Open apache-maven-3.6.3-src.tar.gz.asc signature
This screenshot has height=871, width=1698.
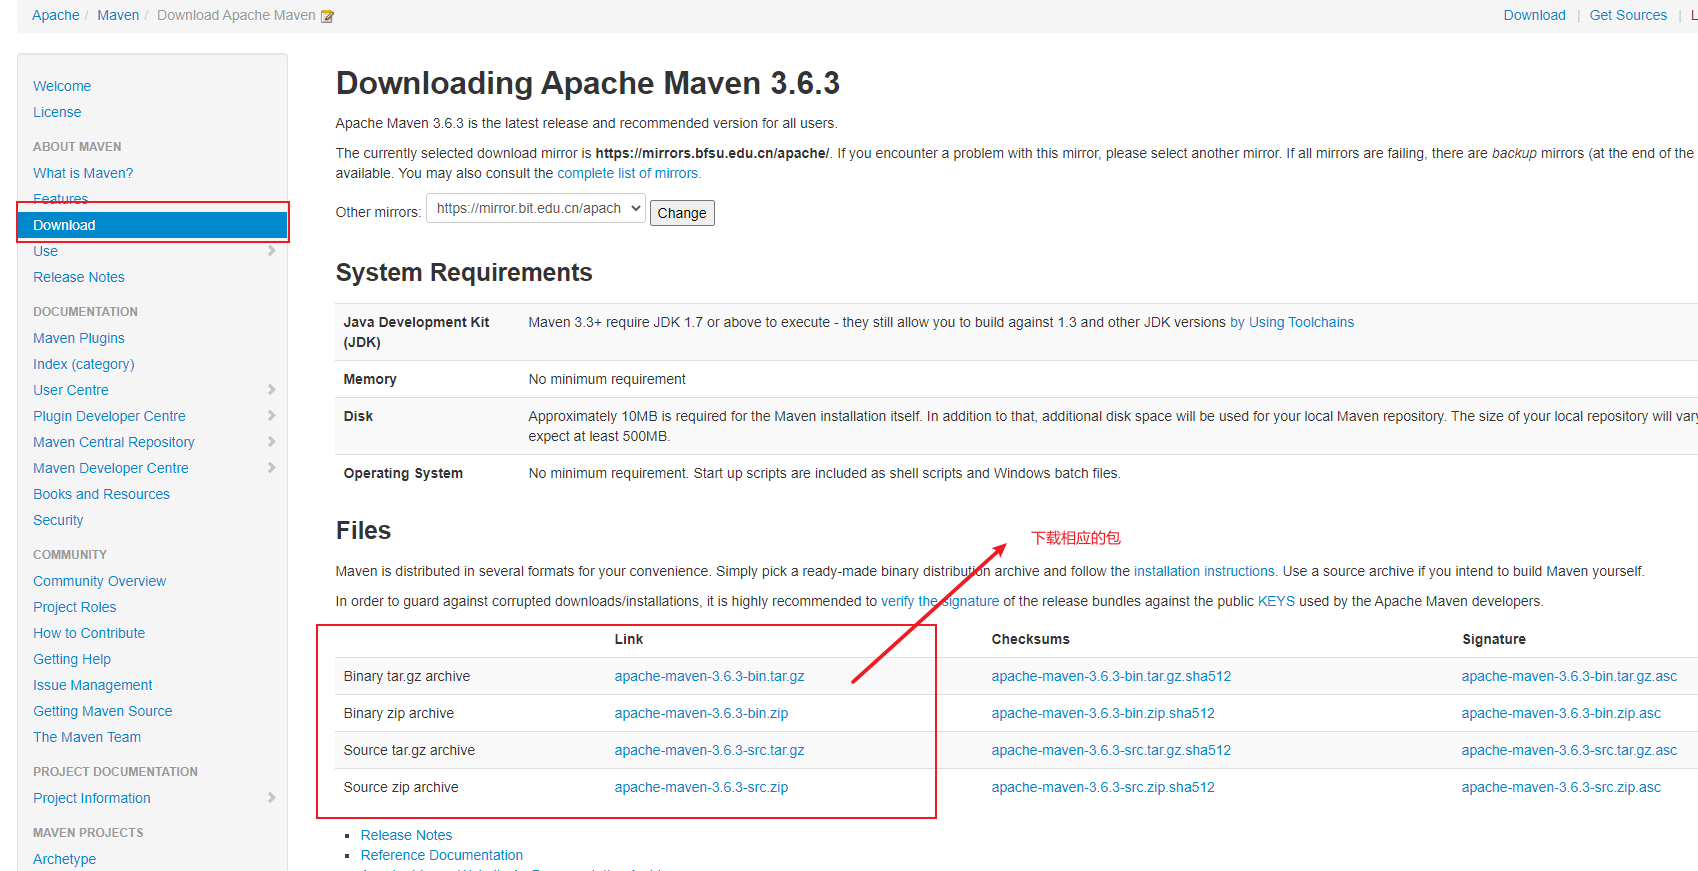[1569, 750]
